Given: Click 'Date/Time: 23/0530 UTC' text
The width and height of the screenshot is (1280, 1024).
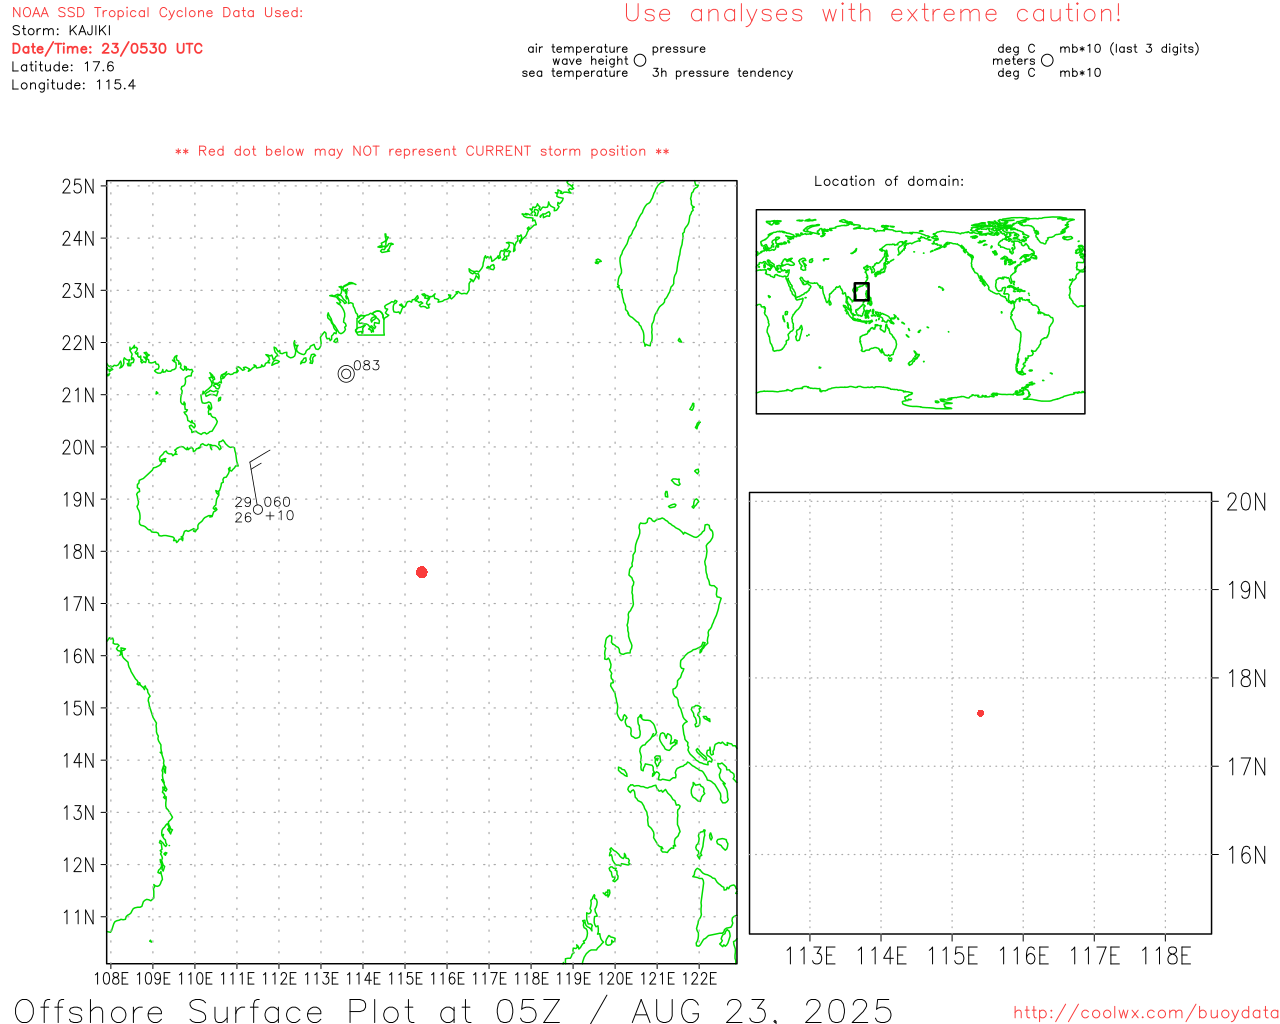Looking at the screenshot, I should [107, 48].
